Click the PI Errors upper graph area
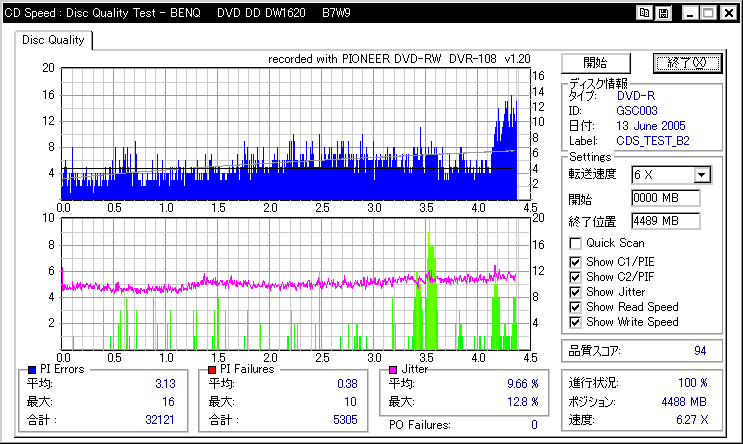This screenshot has height=444, width=743. [295, 134]
